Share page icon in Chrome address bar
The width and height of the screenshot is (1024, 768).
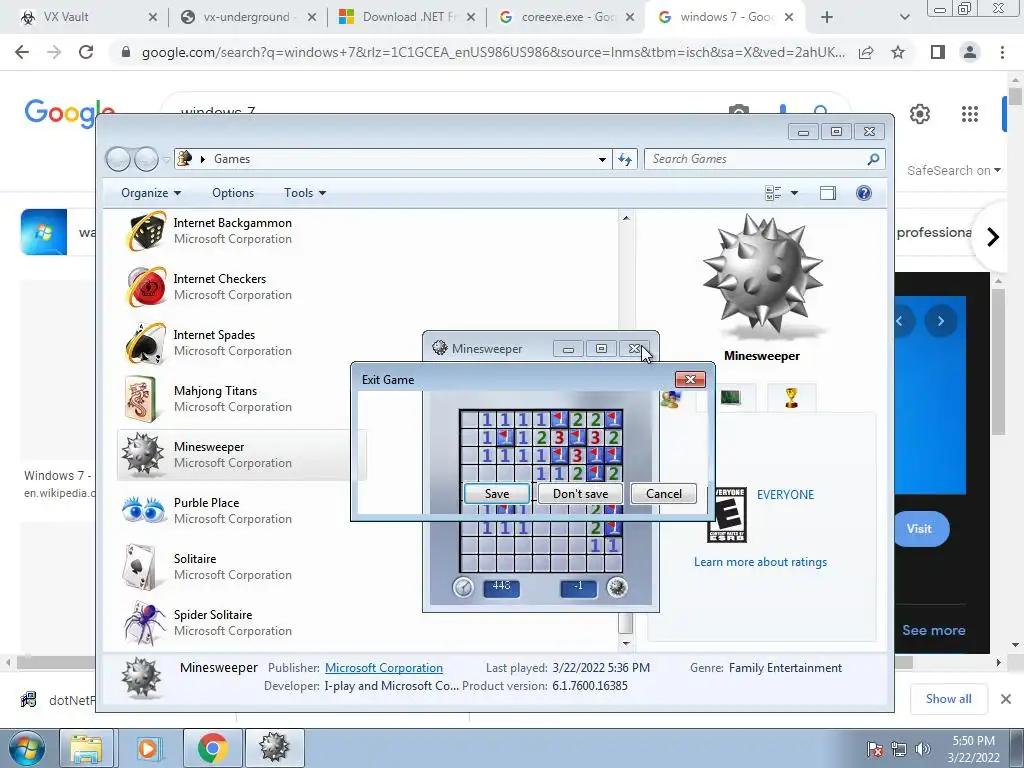(866, 52)
